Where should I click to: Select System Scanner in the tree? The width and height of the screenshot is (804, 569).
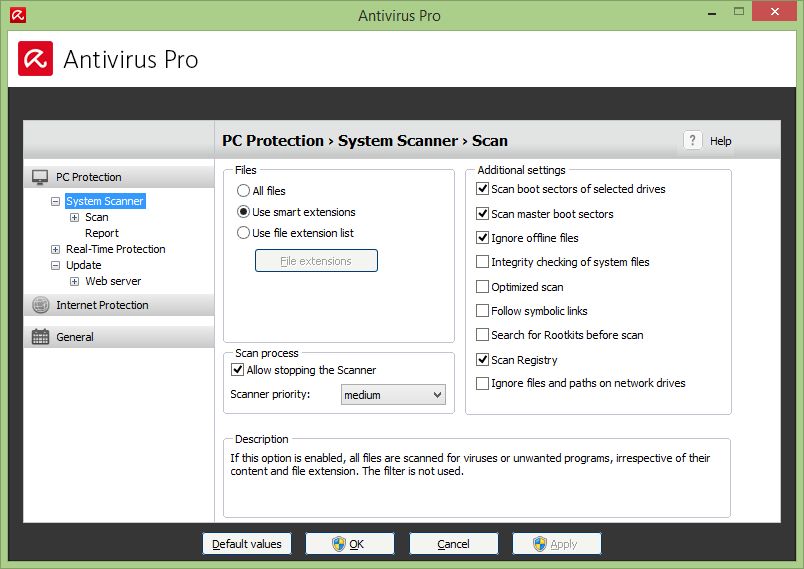105,201
